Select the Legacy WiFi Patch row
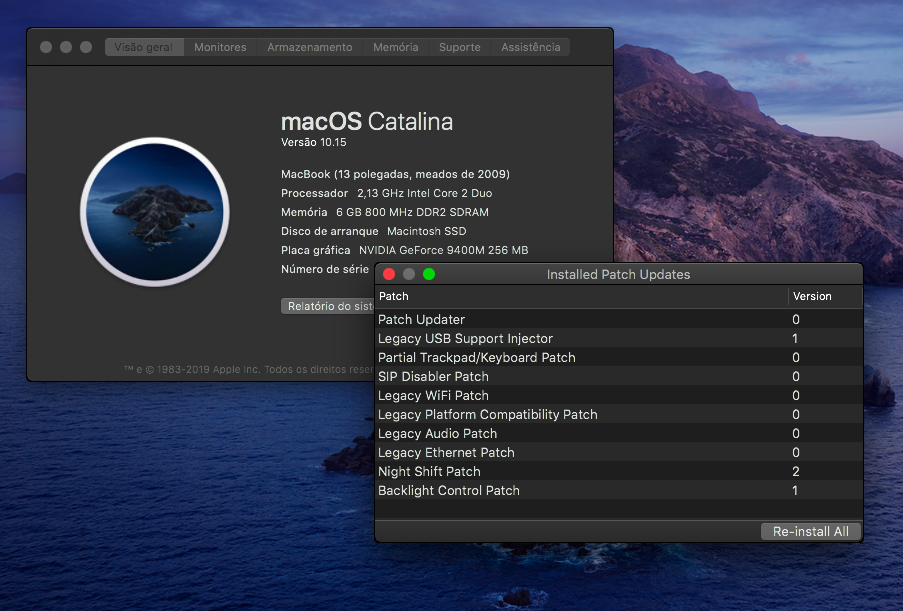The image size is (903, 611). [619, 395]
